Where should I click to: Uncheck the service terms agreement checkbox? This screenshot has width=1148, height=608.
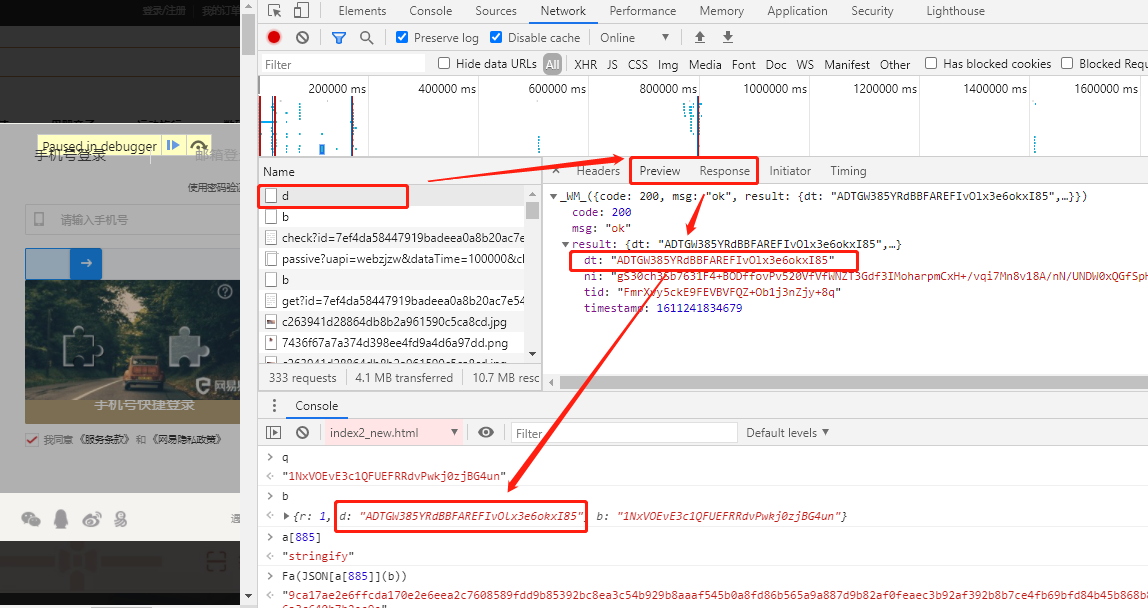(x=31, y=440)
